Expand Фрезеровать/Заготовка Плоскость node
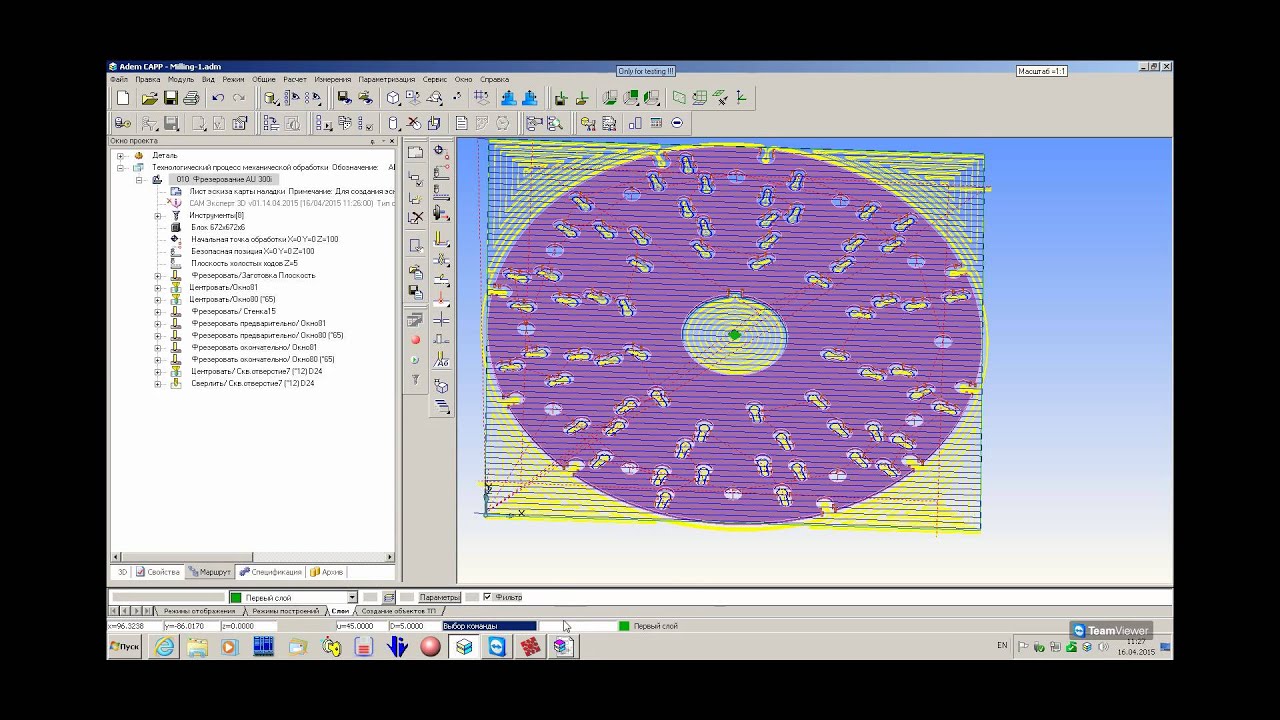Image resolution: width=1280 pixels, height=720 pixels. click(x=158, y=276)
